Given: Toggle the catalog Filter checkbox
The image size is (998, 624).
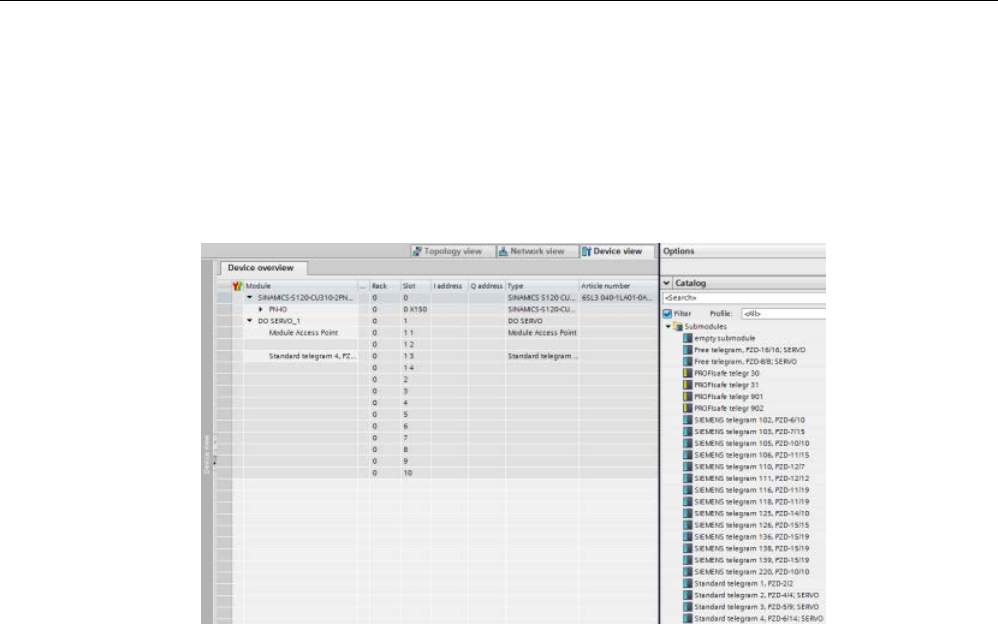Looking at the screenshot, I should 667,313.
